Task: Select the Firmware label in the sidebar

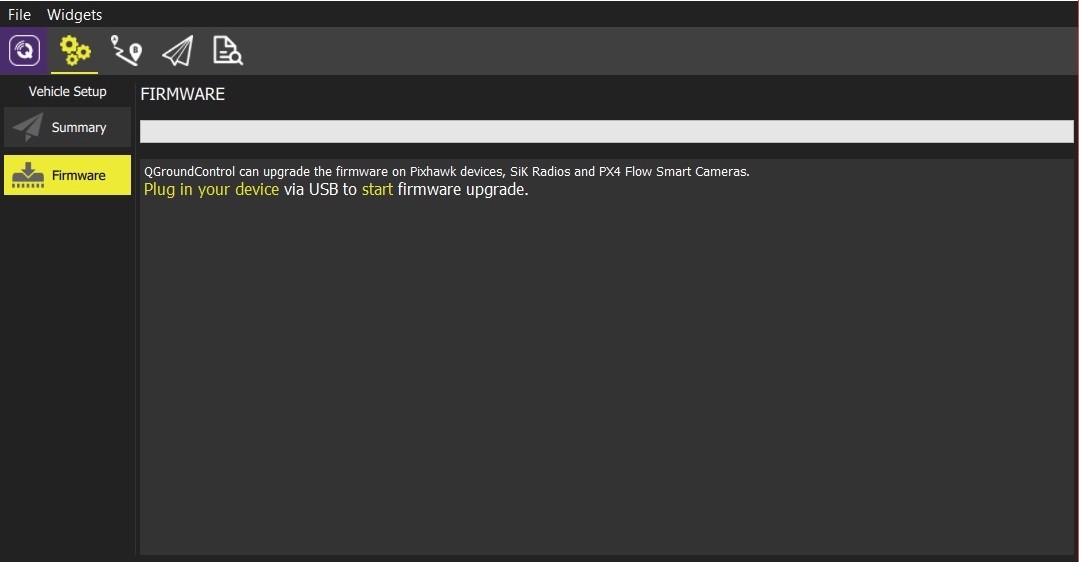Action: pyautogui.click(x=79, y=176)
